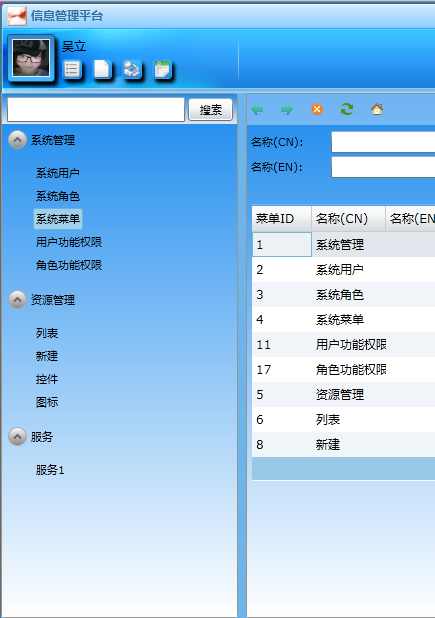The image size is (435, 618).
Task: Click the green refresh icon
Action: [x=347, y=109]
